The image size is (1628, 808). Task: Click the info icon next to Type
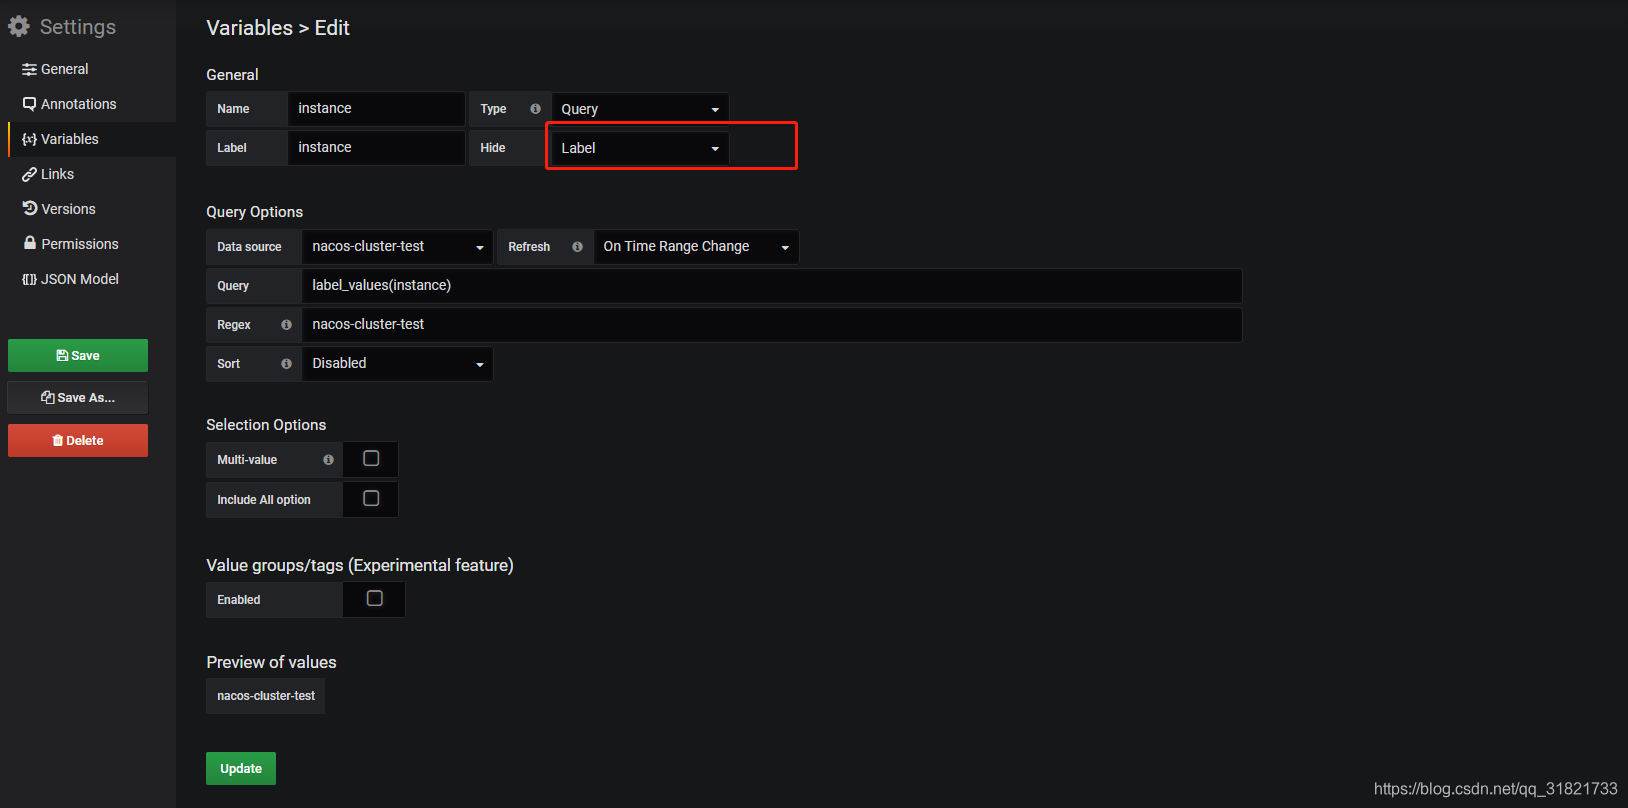pyautogui.click(x=535, y=109)
